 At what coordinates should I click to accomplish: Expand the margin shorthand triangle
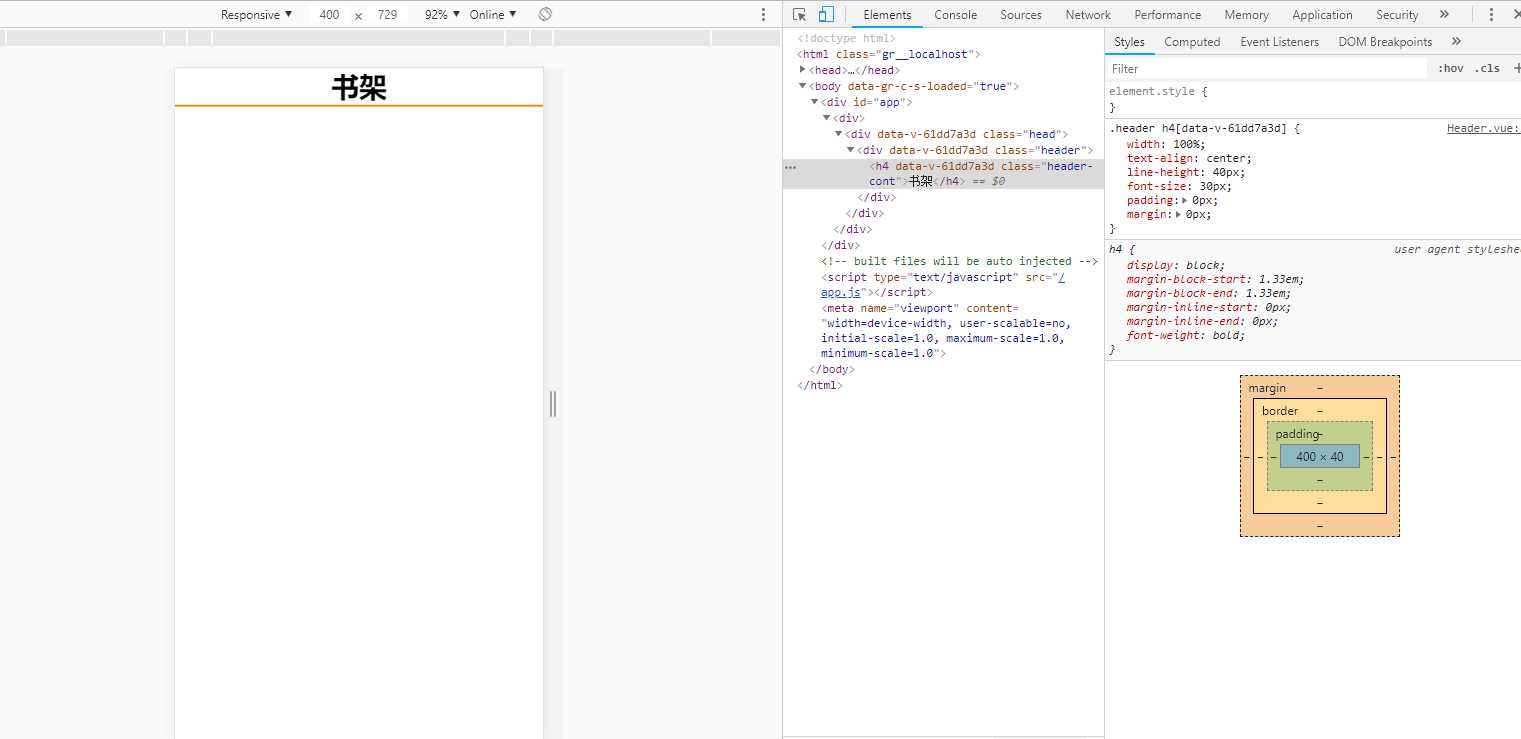tap(1178, 214)
